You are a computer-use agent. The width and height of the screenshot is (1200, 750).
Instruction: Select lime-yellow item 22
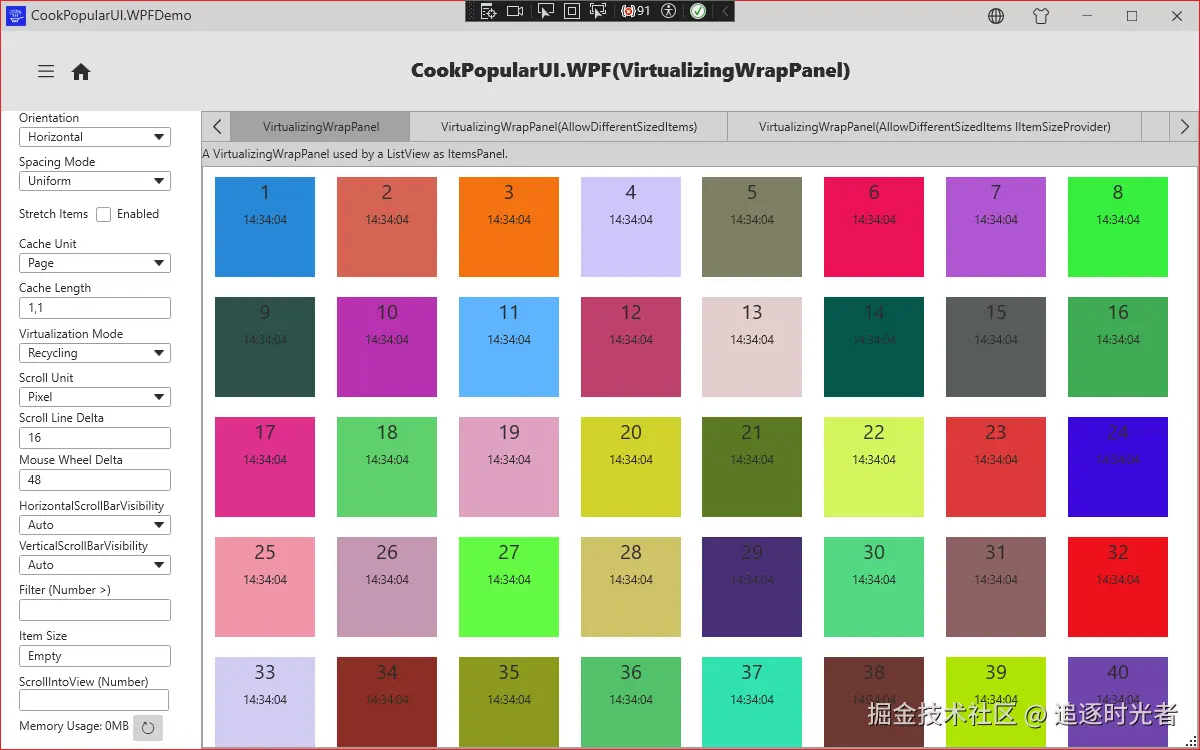pyautogui.click(x=874, y=467)
